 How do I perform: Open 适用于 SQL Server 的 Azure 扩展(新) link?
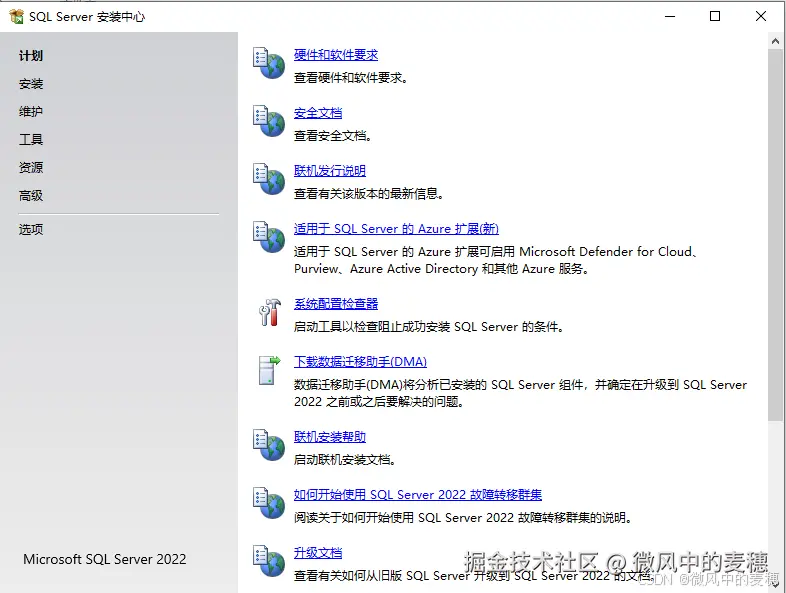396,229
